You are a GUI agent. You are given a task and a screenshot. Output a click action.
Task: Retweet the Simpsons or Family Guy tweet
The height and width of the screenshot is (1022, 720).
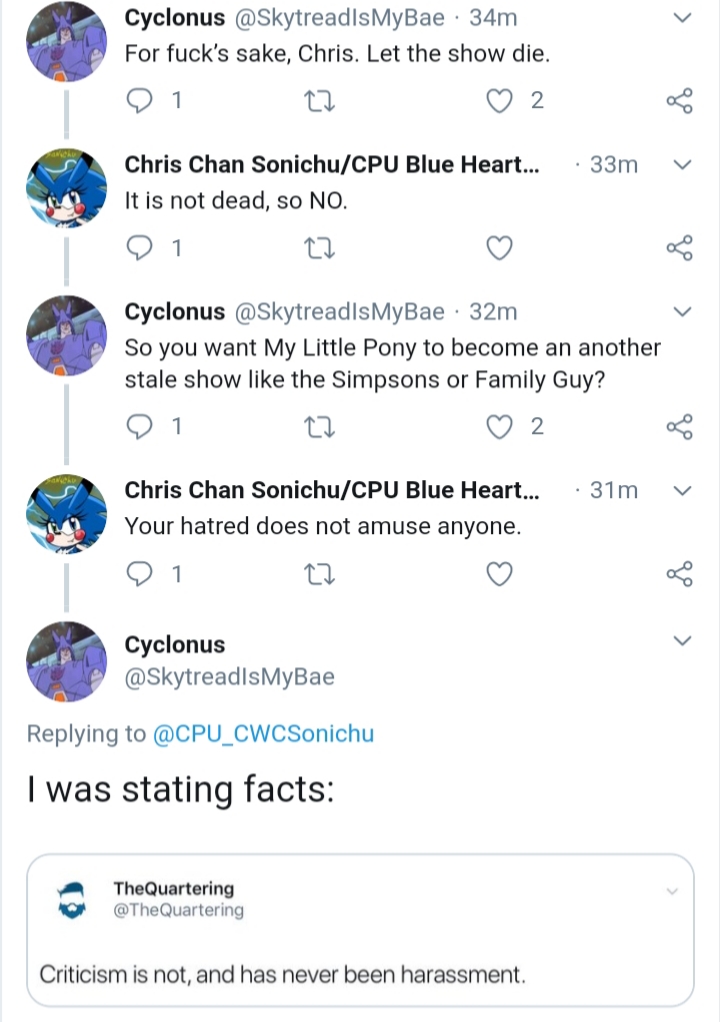click(319, 427)
